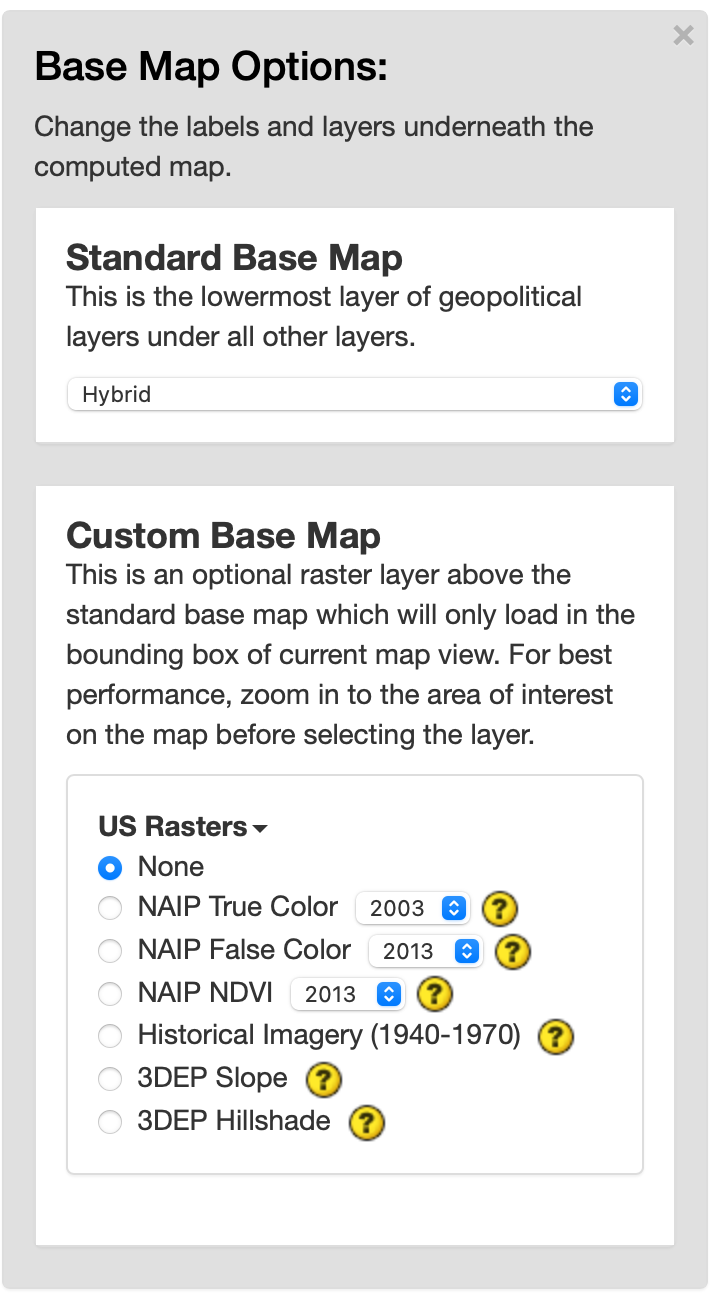Choose the NAIP False Color layer

tap(110, 950)
